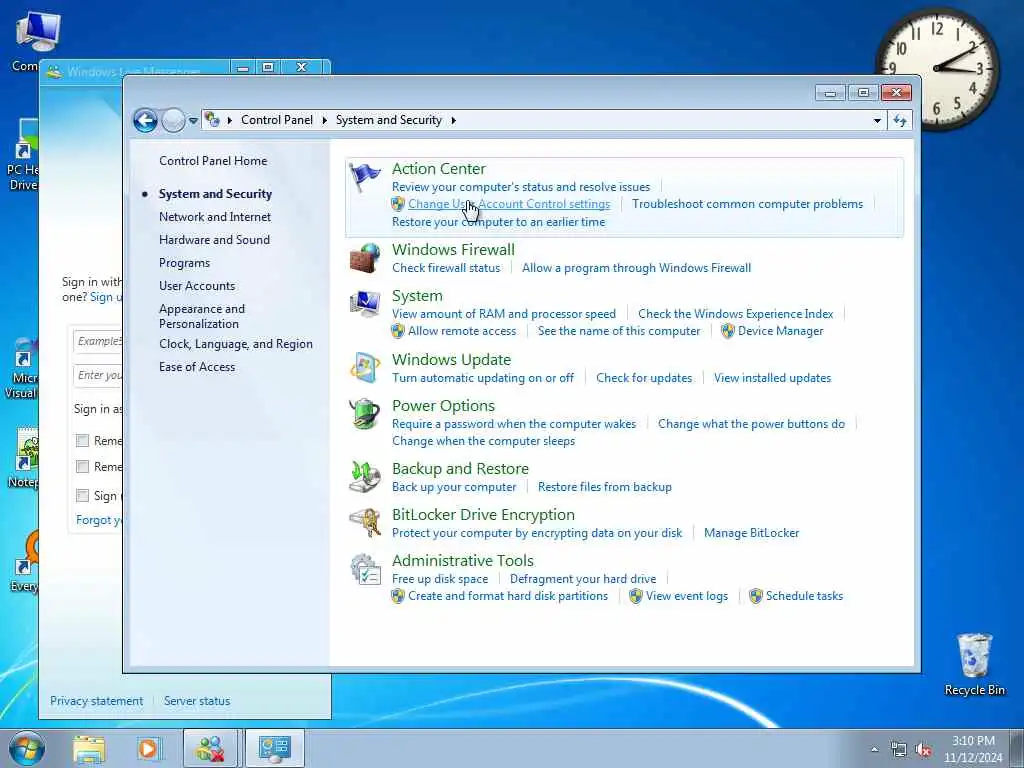Click Restore files from backup link
Viewport: 1024px width, 768px height.
605,487
